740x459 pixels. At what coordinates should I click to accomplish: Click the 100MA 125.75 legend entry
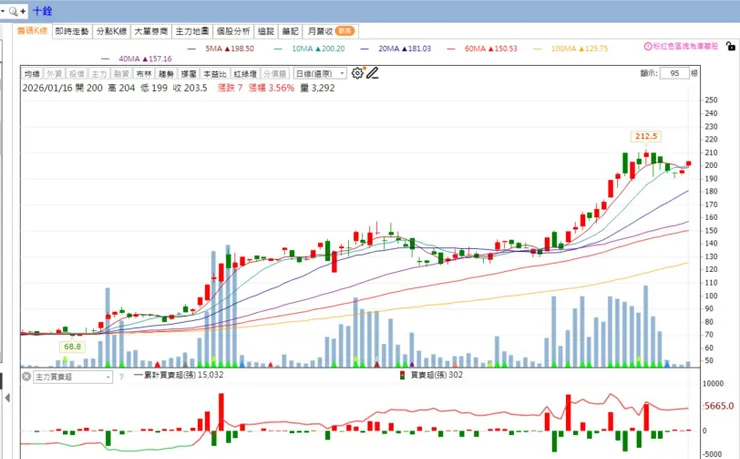571,49
